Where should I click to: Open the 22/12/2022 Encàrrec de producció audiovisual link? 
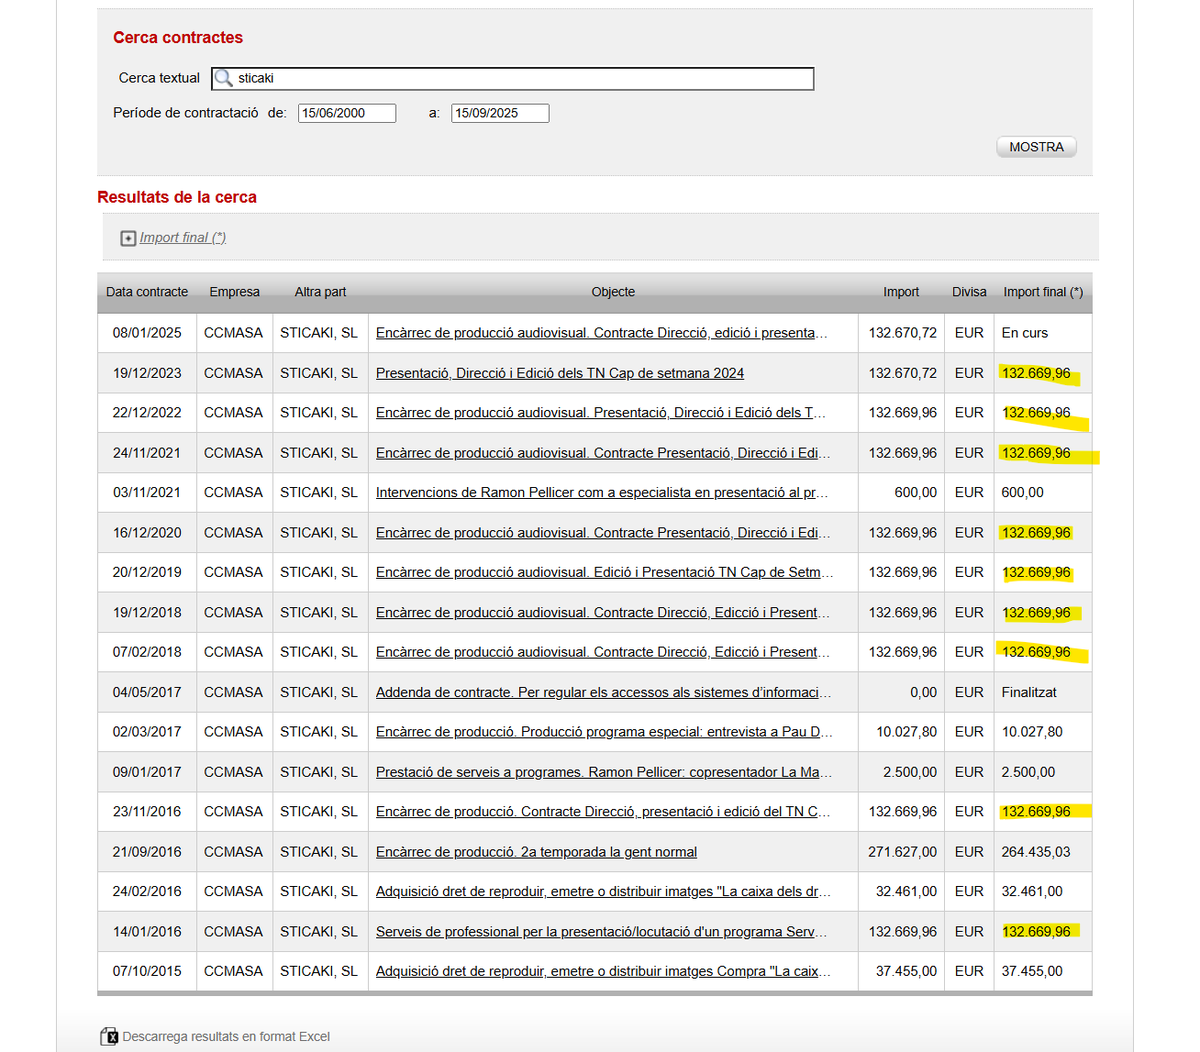point(601,412)
